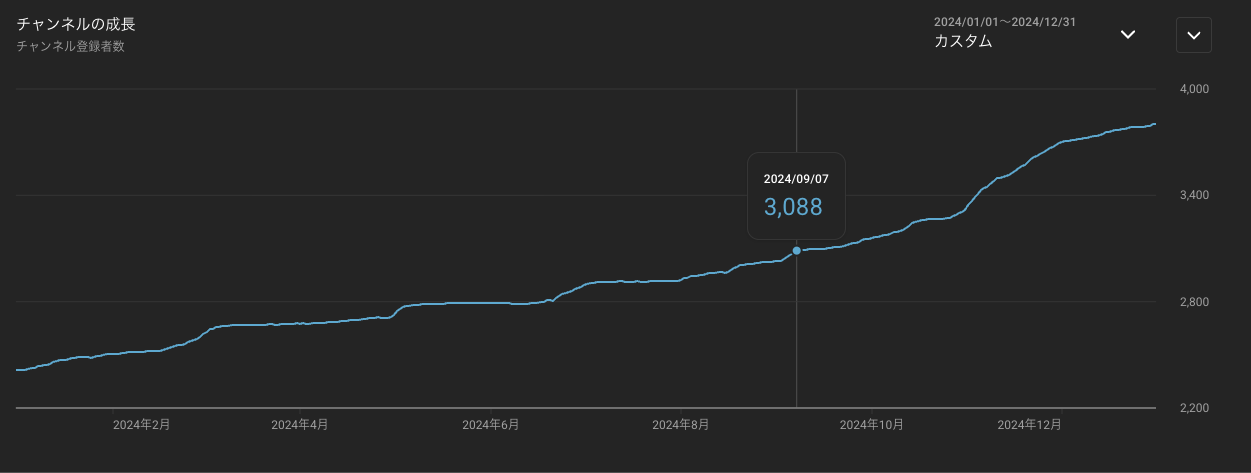
Task: Click the 3,088 value in the tooltip
Action: (793, 207)
